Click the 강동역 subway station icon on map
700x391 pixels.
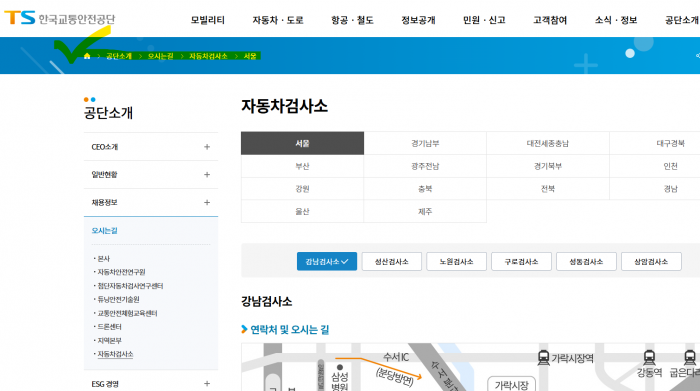tap(649, 358)
